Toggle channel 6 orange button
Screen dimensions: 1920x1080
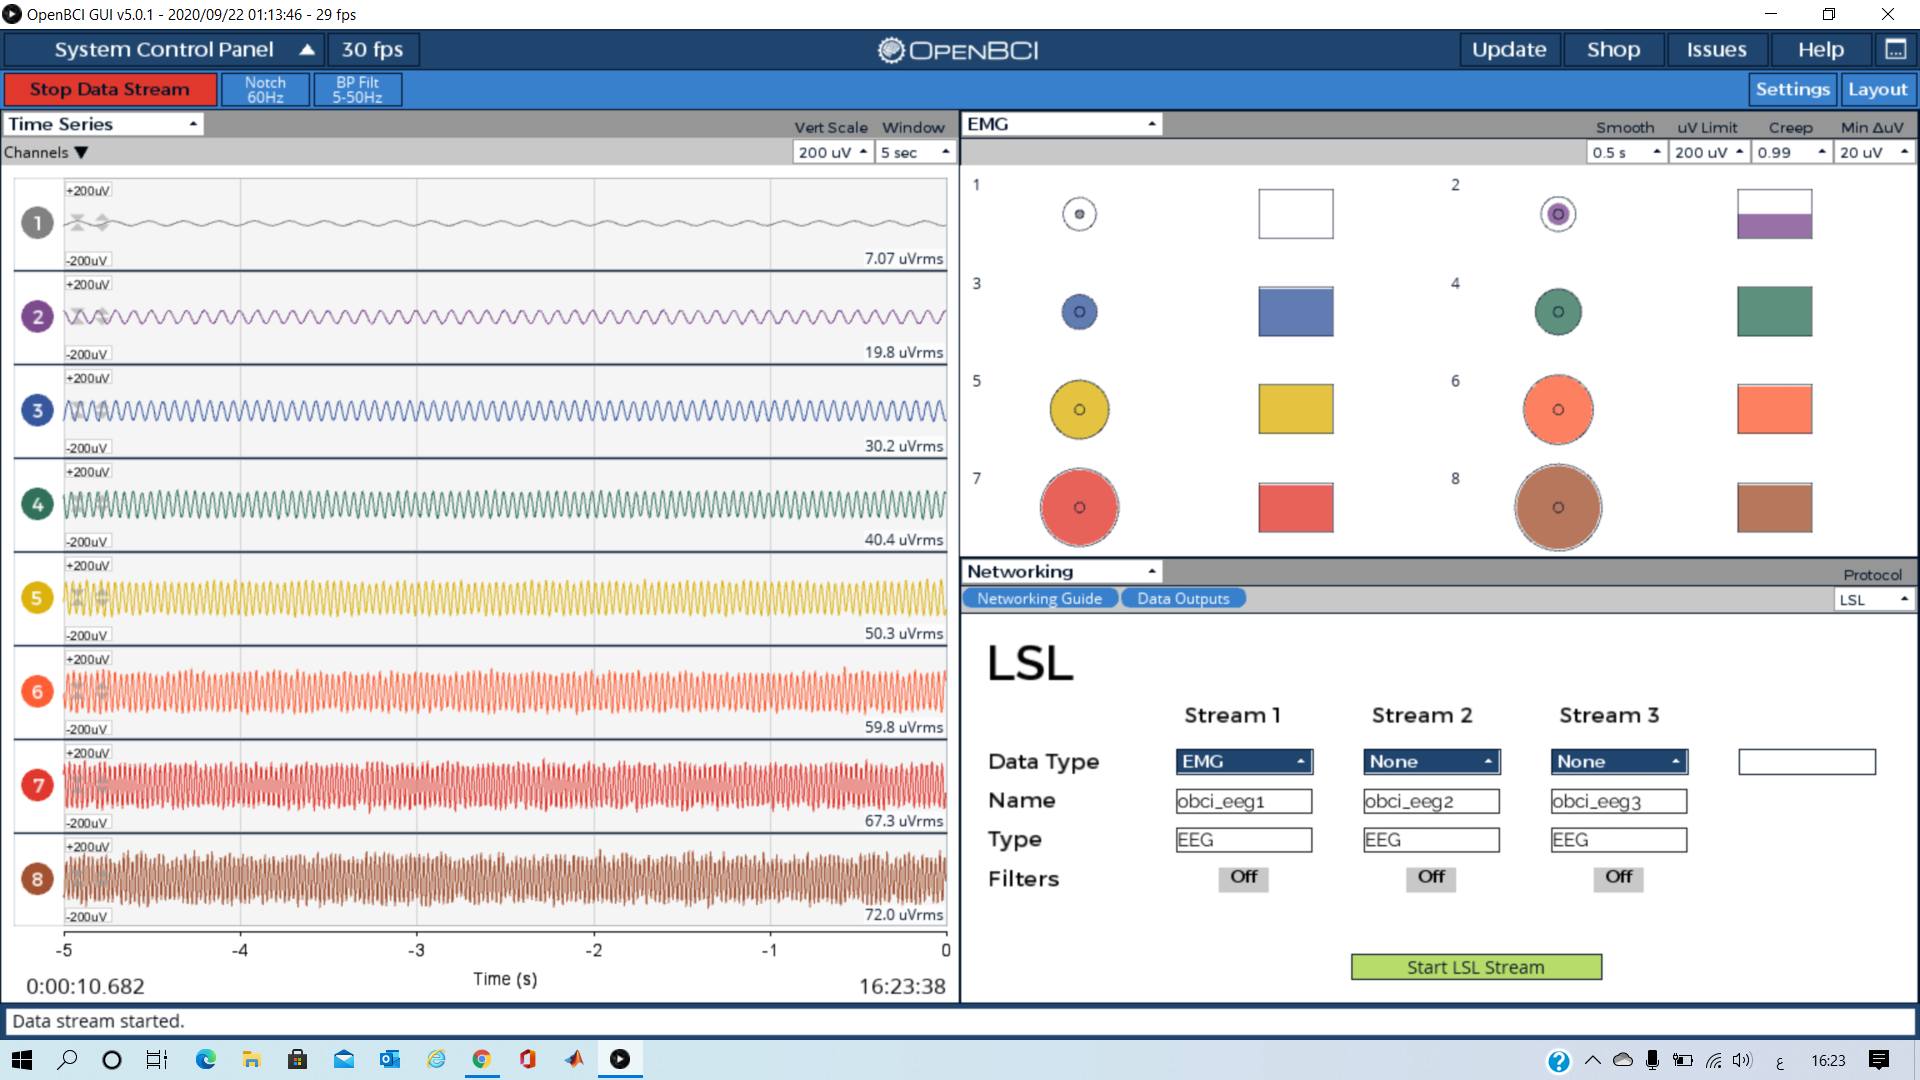click(37, 691)
